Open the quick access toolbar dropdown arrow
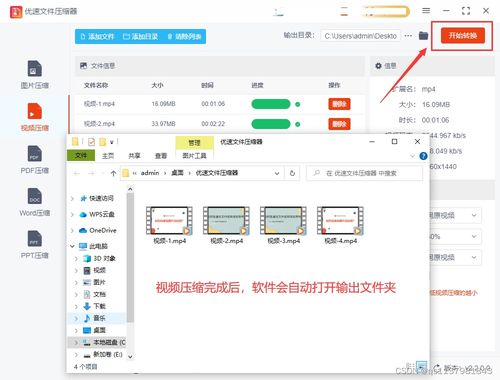This screenshot has width=500, height=380. tap(112, 142)
